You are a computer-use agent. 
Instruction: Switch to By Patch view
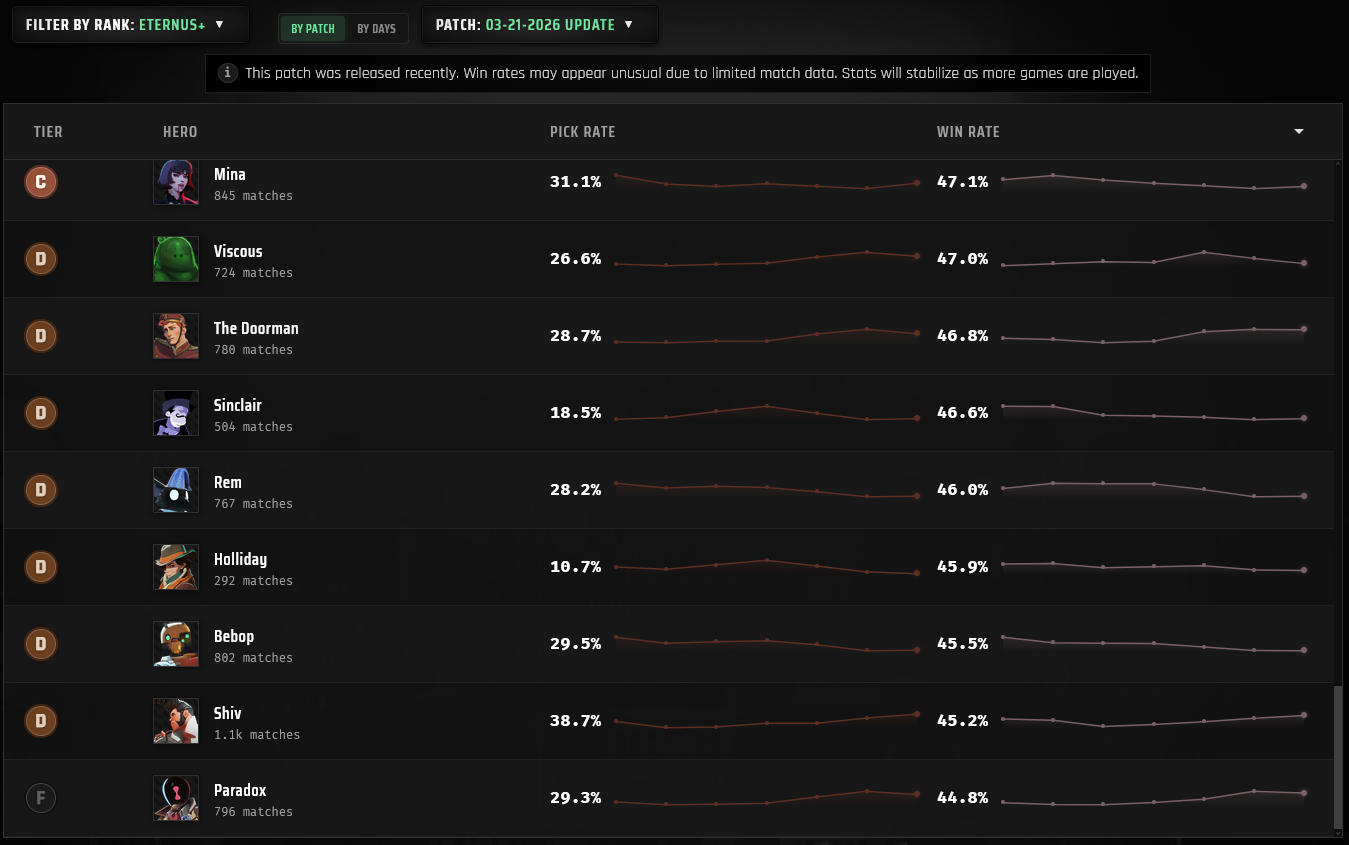click(313, 29)
